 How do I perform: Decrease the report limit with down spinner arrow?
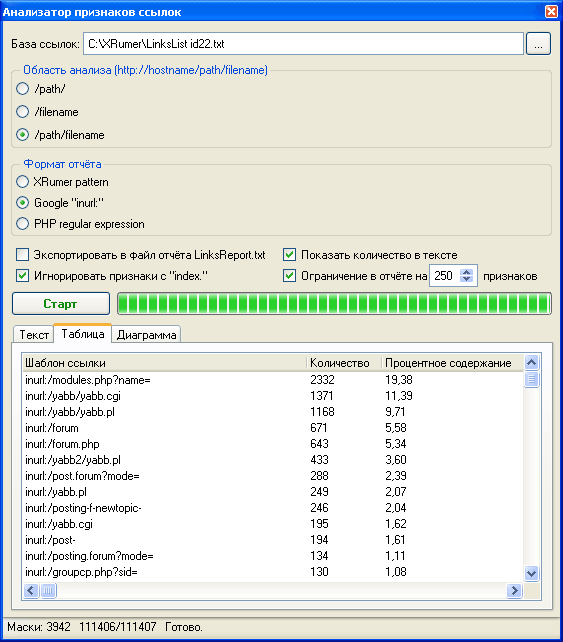[466, 279]
